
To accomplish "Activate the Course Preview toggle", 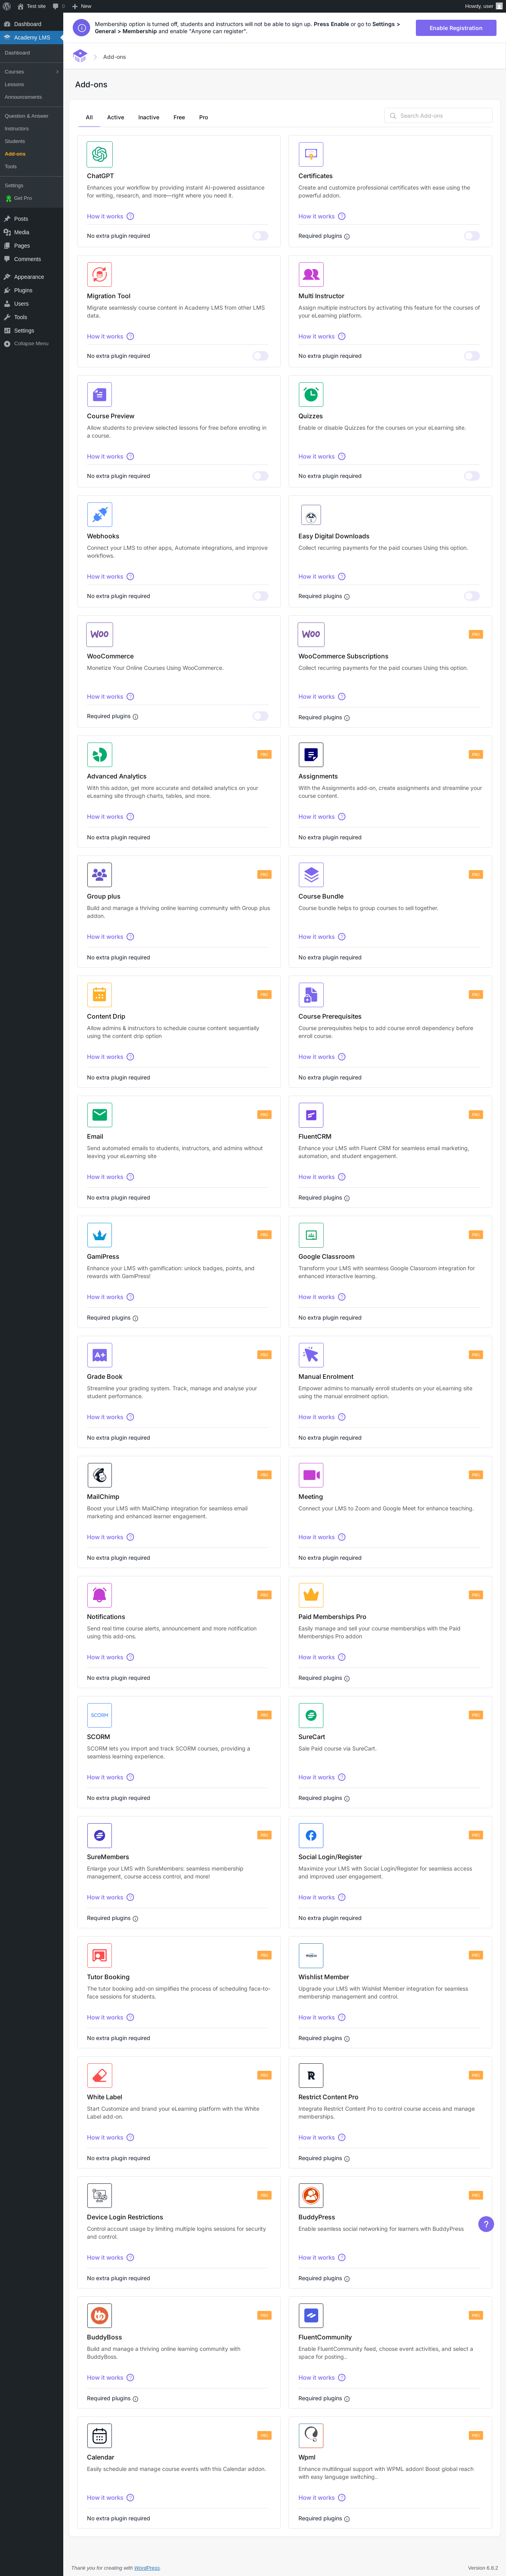I will tap(260, 476).
